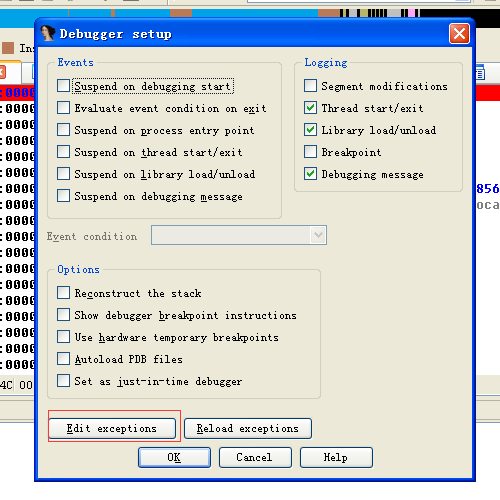500x500 pixels.
Task: Click the Reload exceptions button
Action: point(248,428)
